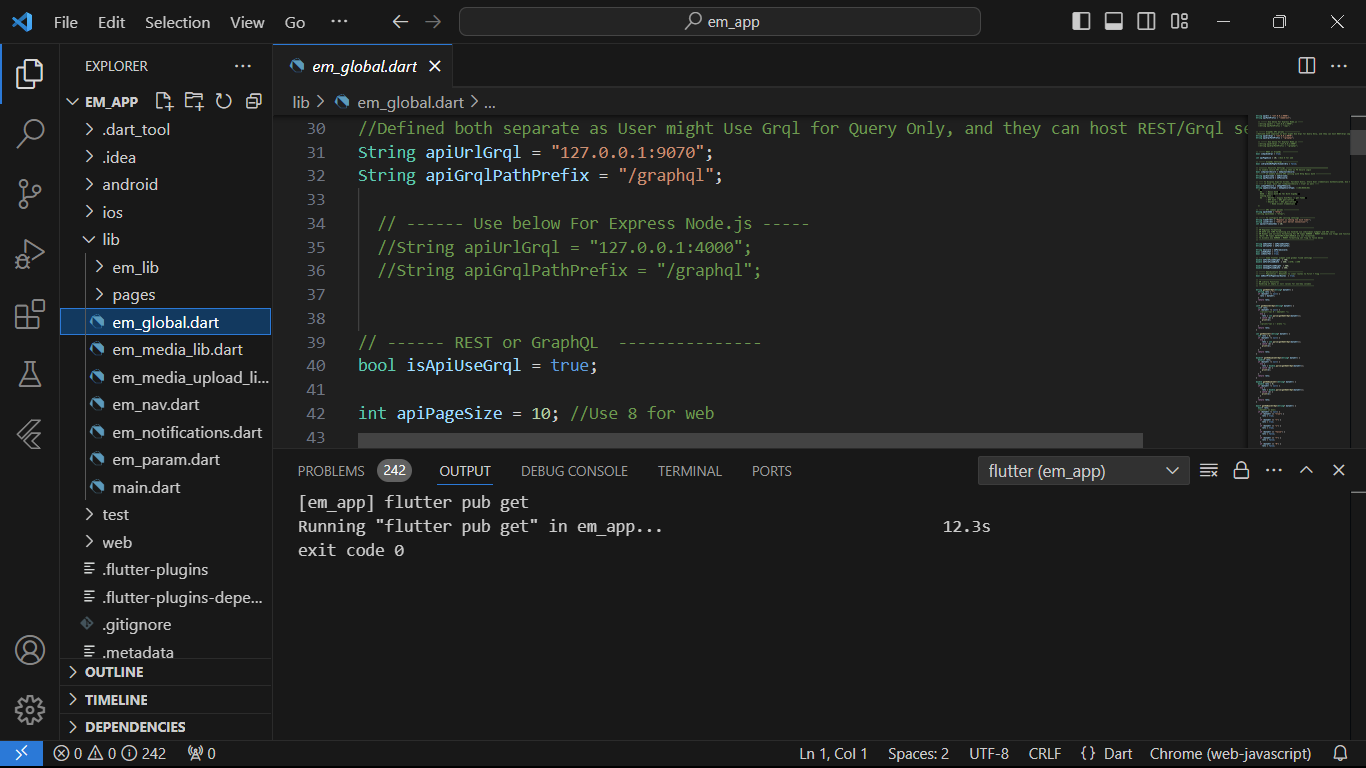The image size is (1366, 768).
Task: Toggle bottom panel visibility in title bar
Action: pos(1114,22)
